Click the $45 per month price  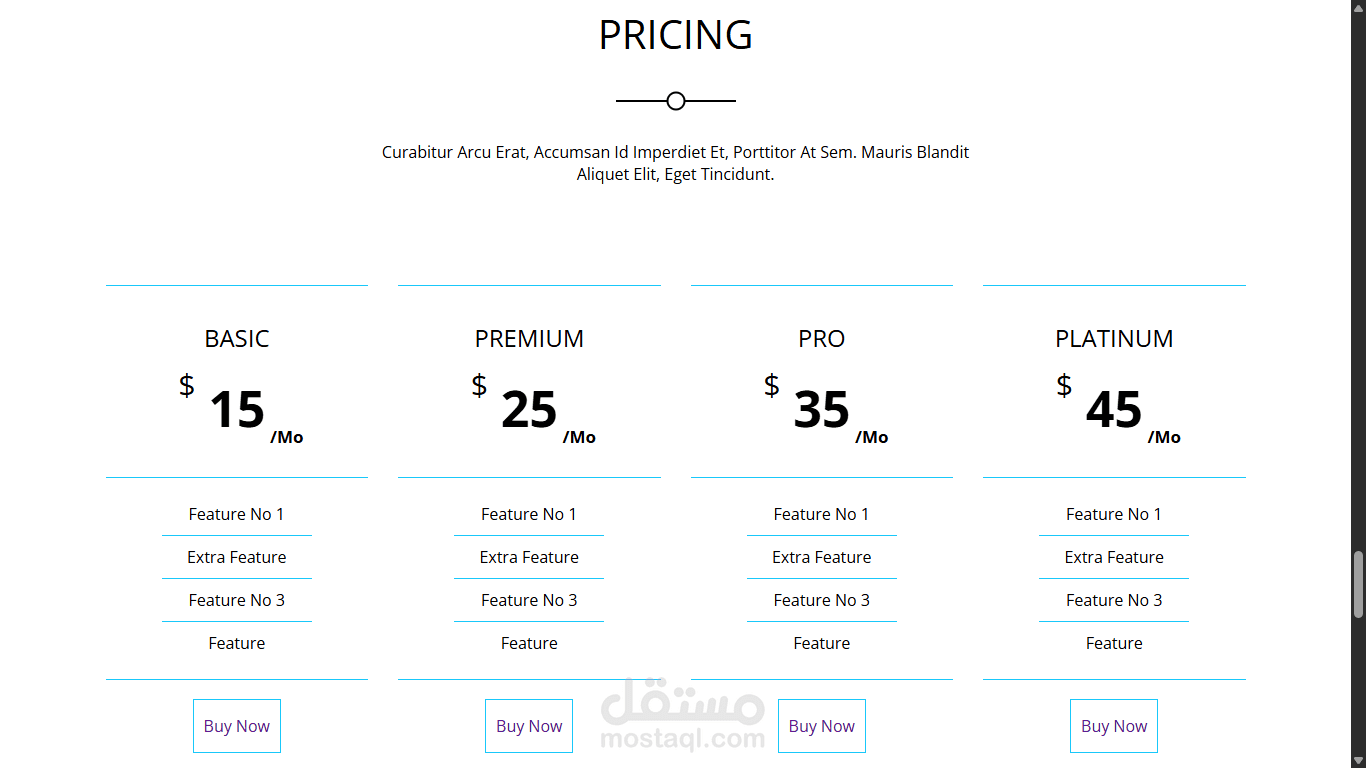pyautogui.click(x=1115, y=410)
